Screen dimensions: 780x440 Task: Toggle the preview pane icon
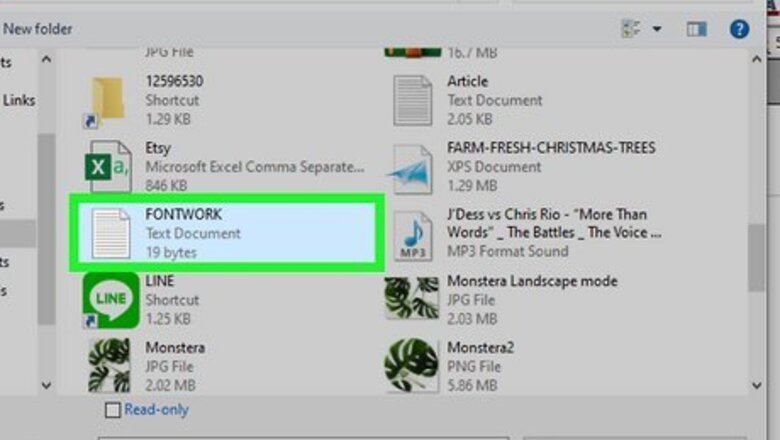696,29
